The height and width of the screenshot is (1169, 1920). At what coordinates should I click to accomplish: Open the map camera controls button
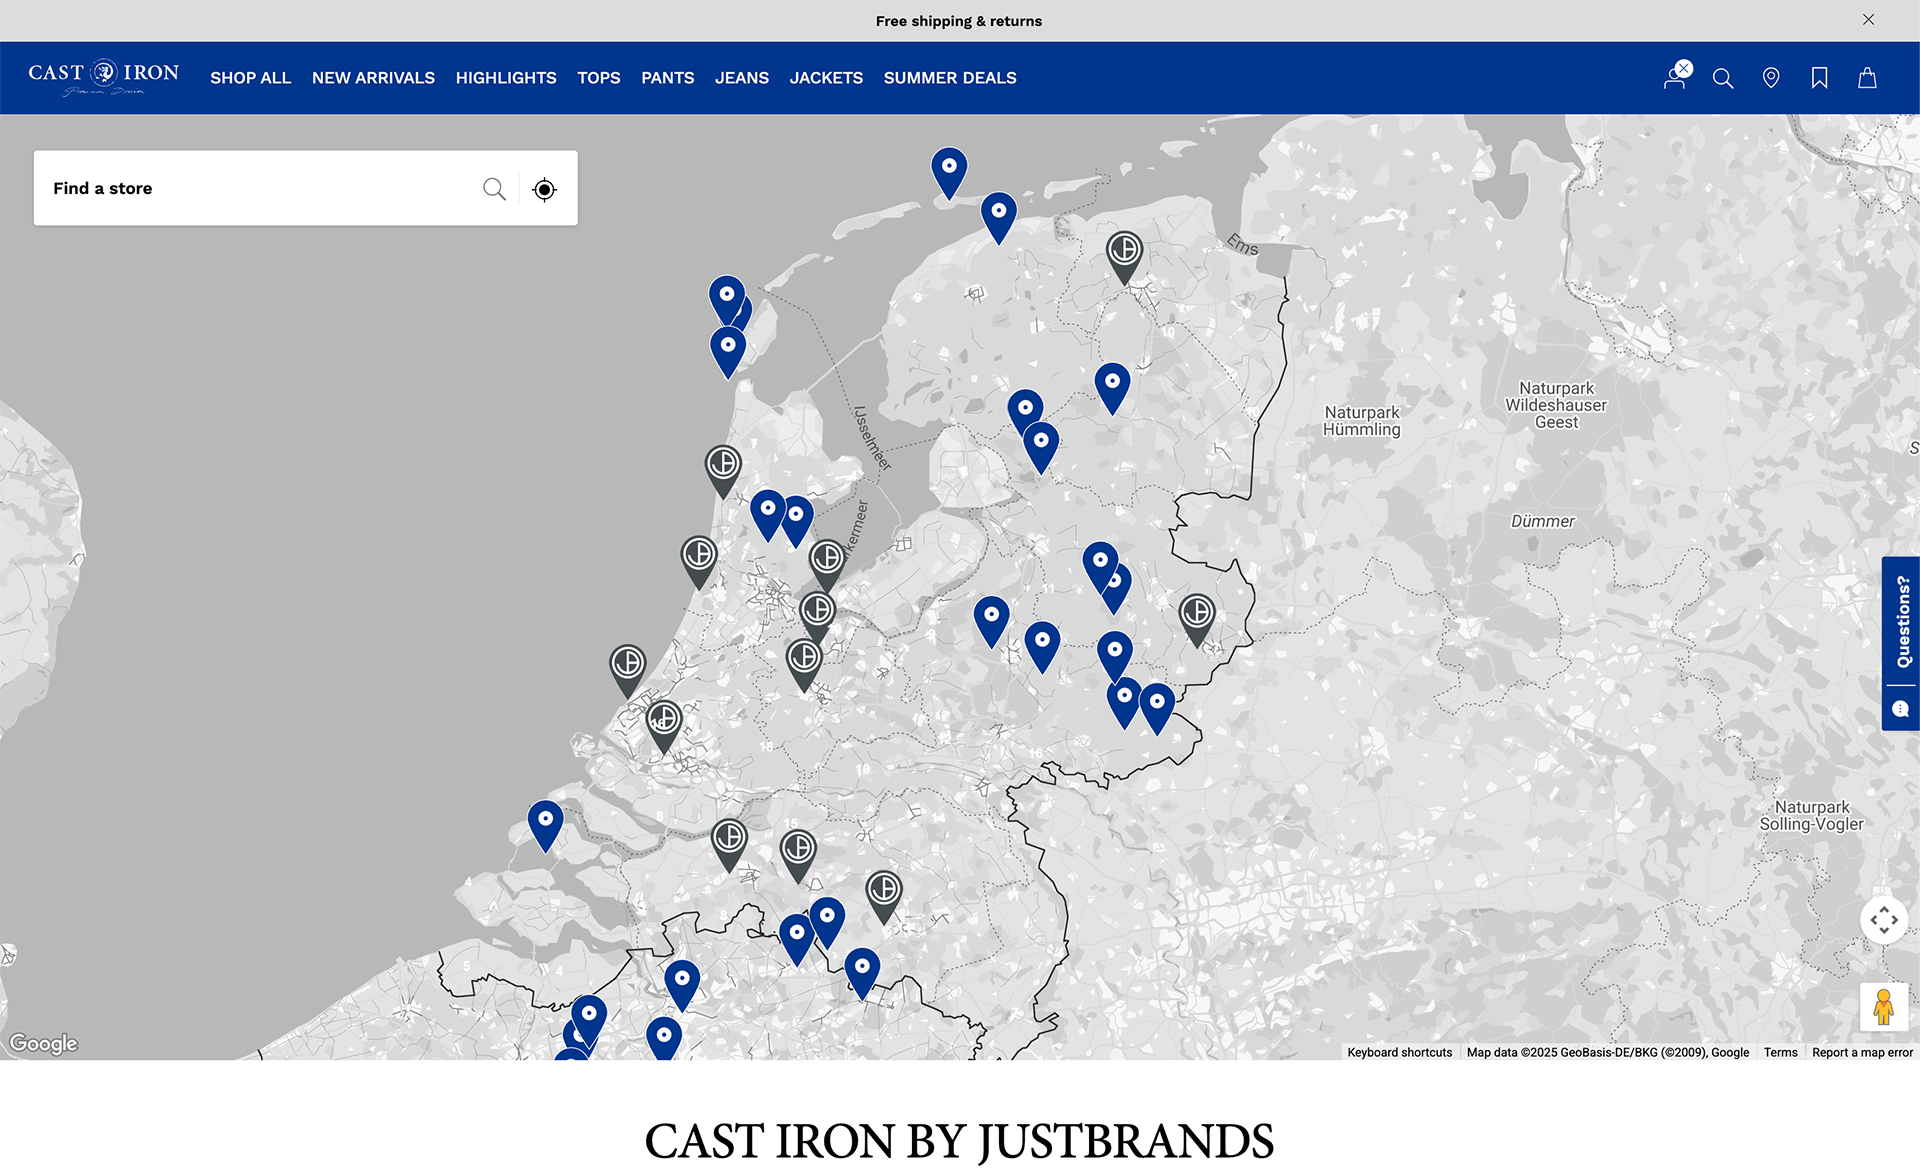pos(1884,920)
